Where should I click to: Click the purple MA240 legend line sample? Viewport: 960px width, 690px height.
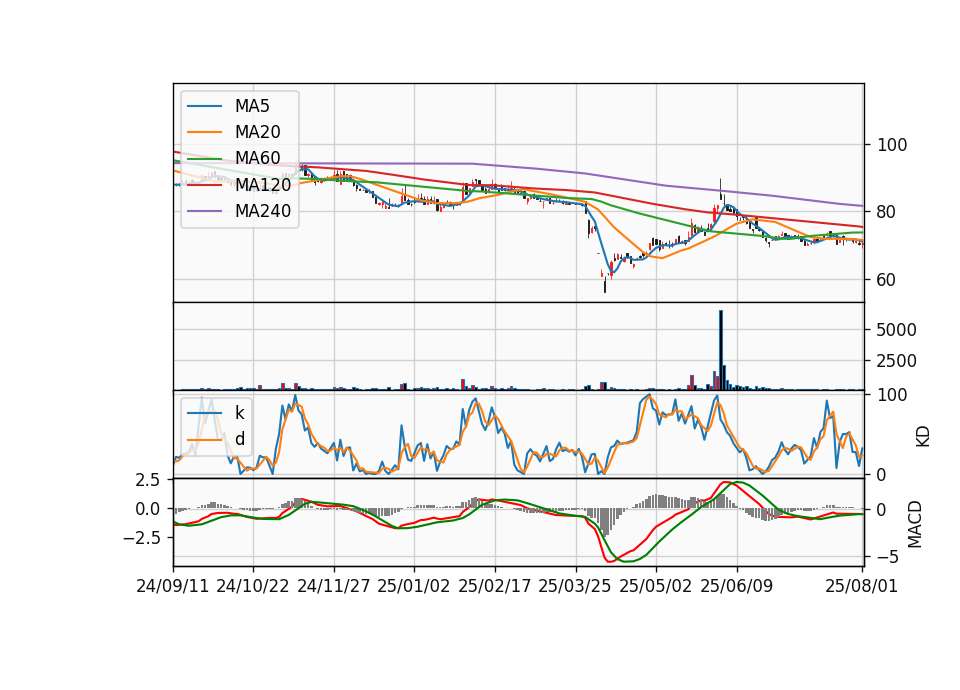(x=204, y=211)
